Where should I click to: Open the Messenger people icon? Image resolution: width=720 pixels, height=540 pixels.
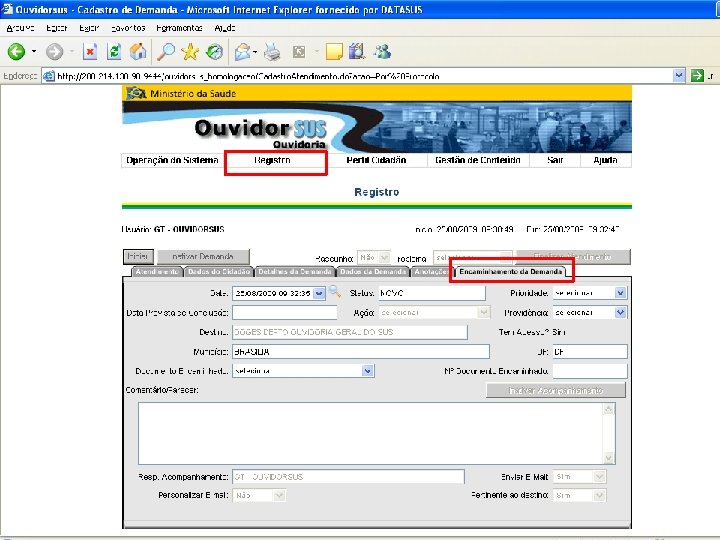pos(382,51)
